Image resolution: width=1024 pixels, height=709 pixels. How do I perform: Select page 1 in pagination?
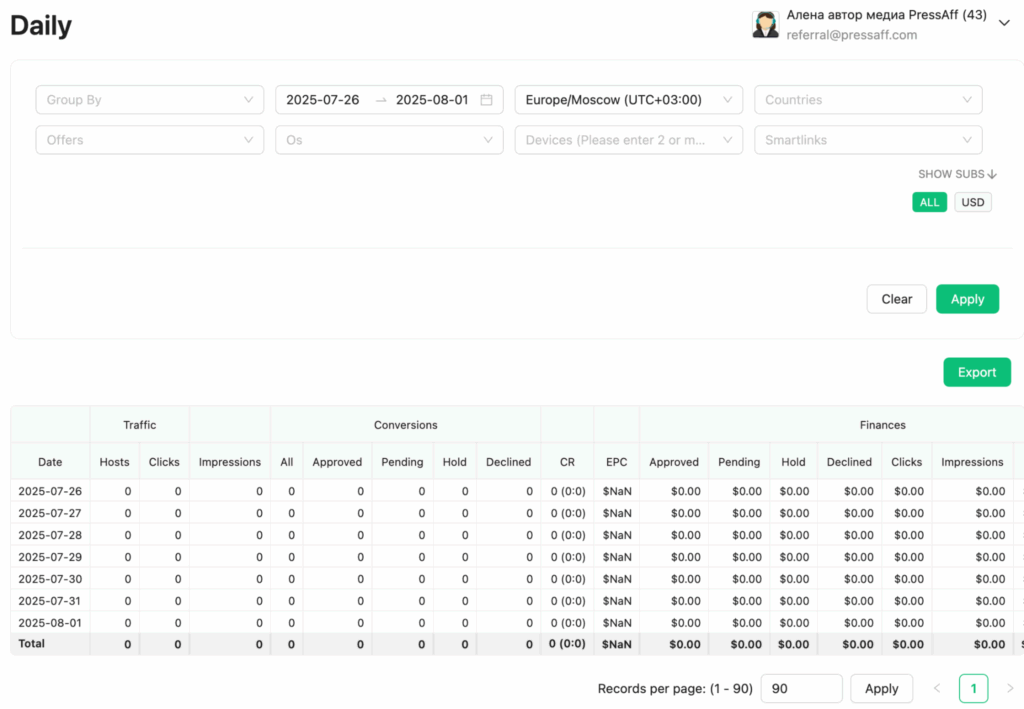pos(973,688)
